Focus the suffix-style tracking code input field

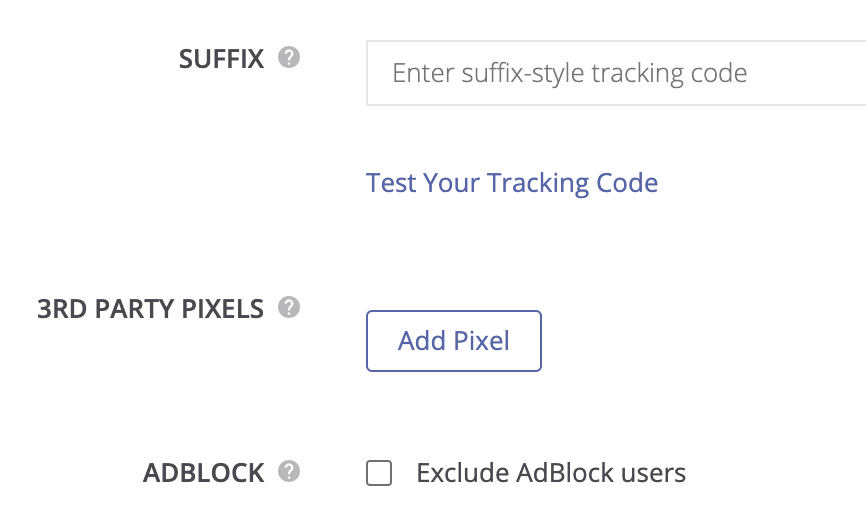click(615, 73)
